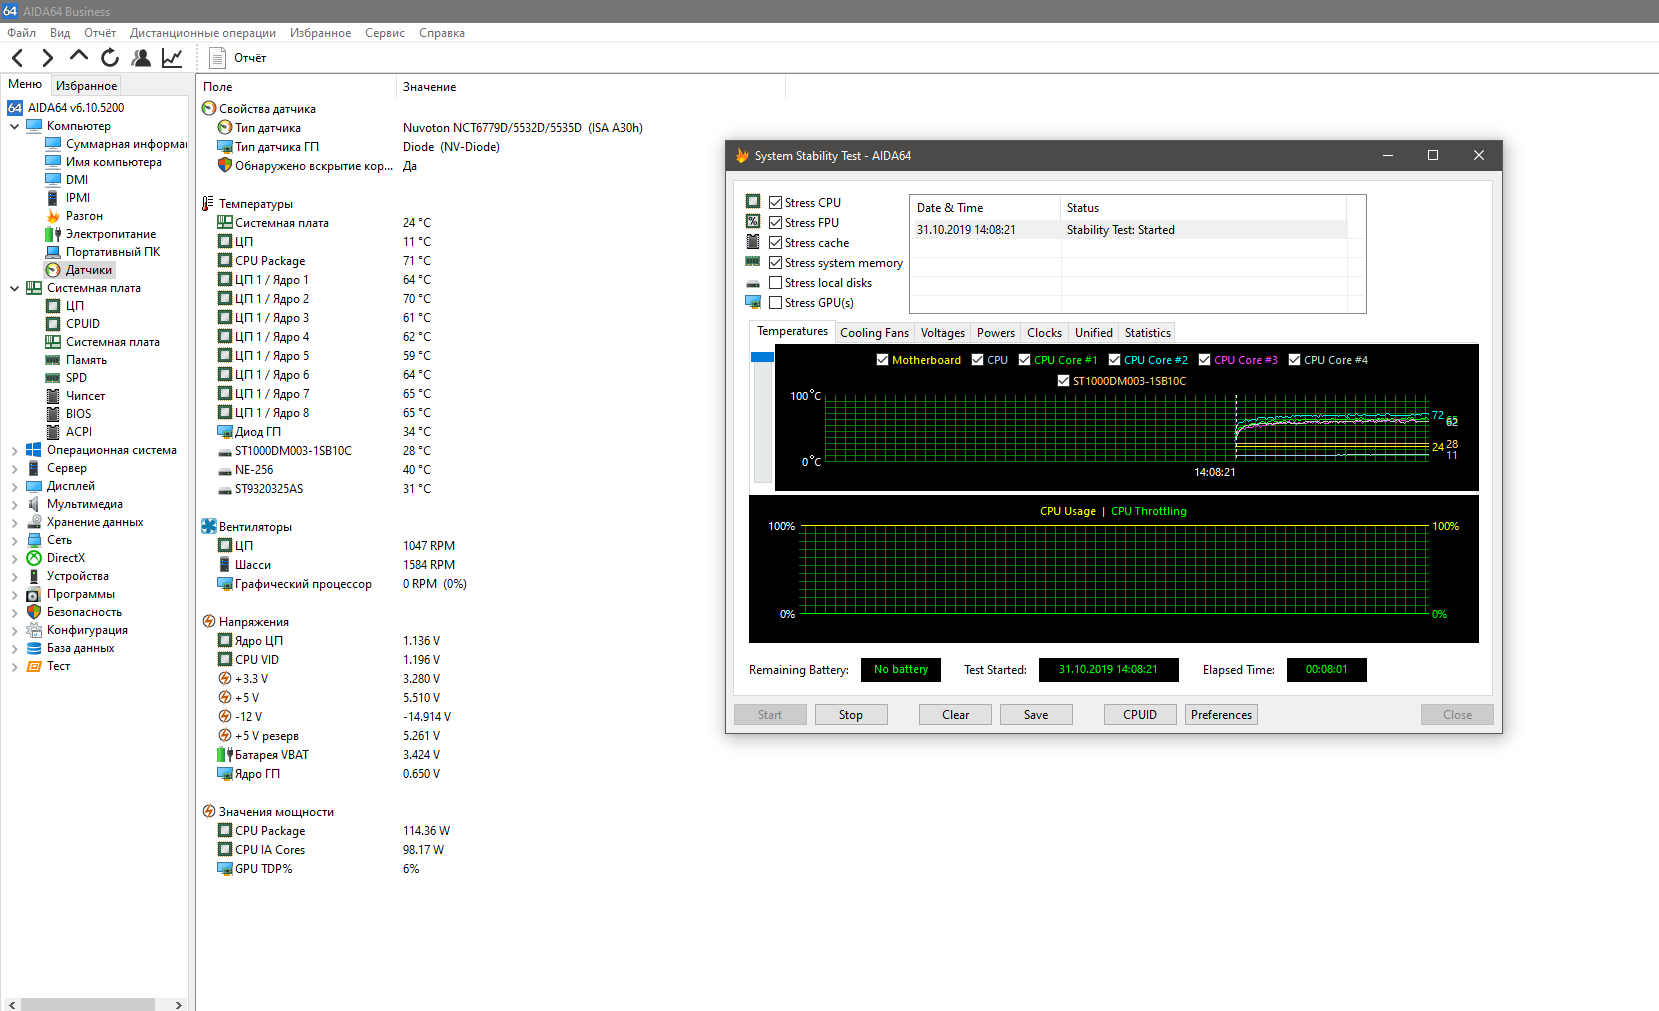Click the Температуры thermometer icon in report

pos(209,203)
